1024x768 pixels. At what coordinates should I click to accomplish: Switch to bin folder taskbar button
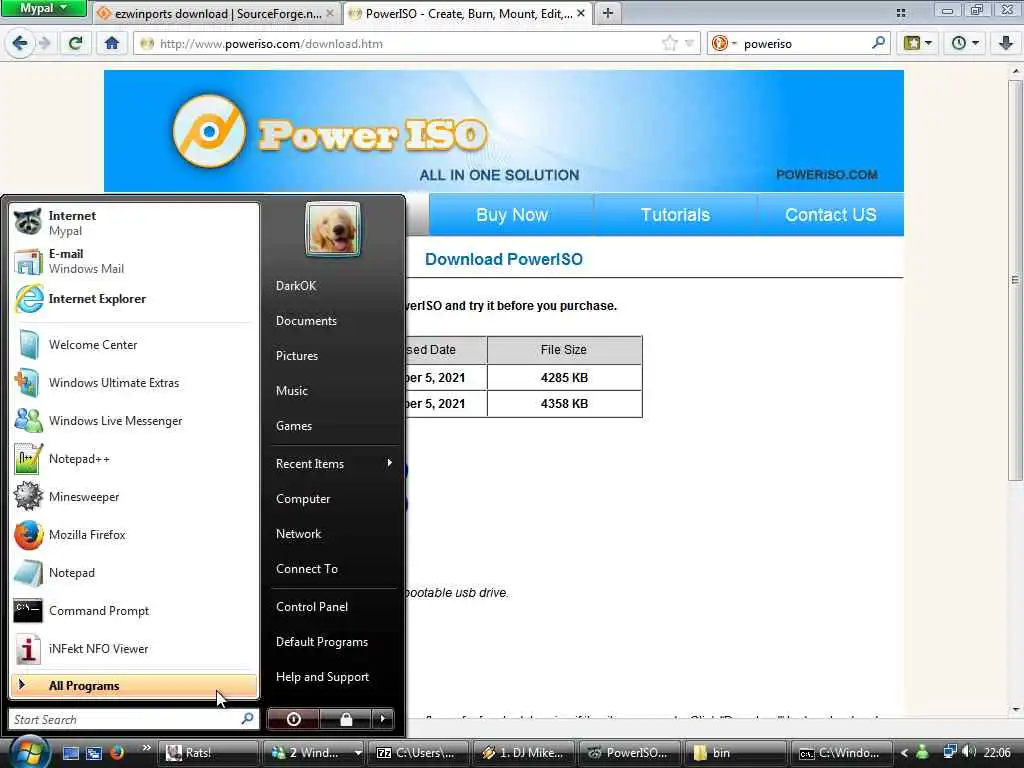click(735, 753)
